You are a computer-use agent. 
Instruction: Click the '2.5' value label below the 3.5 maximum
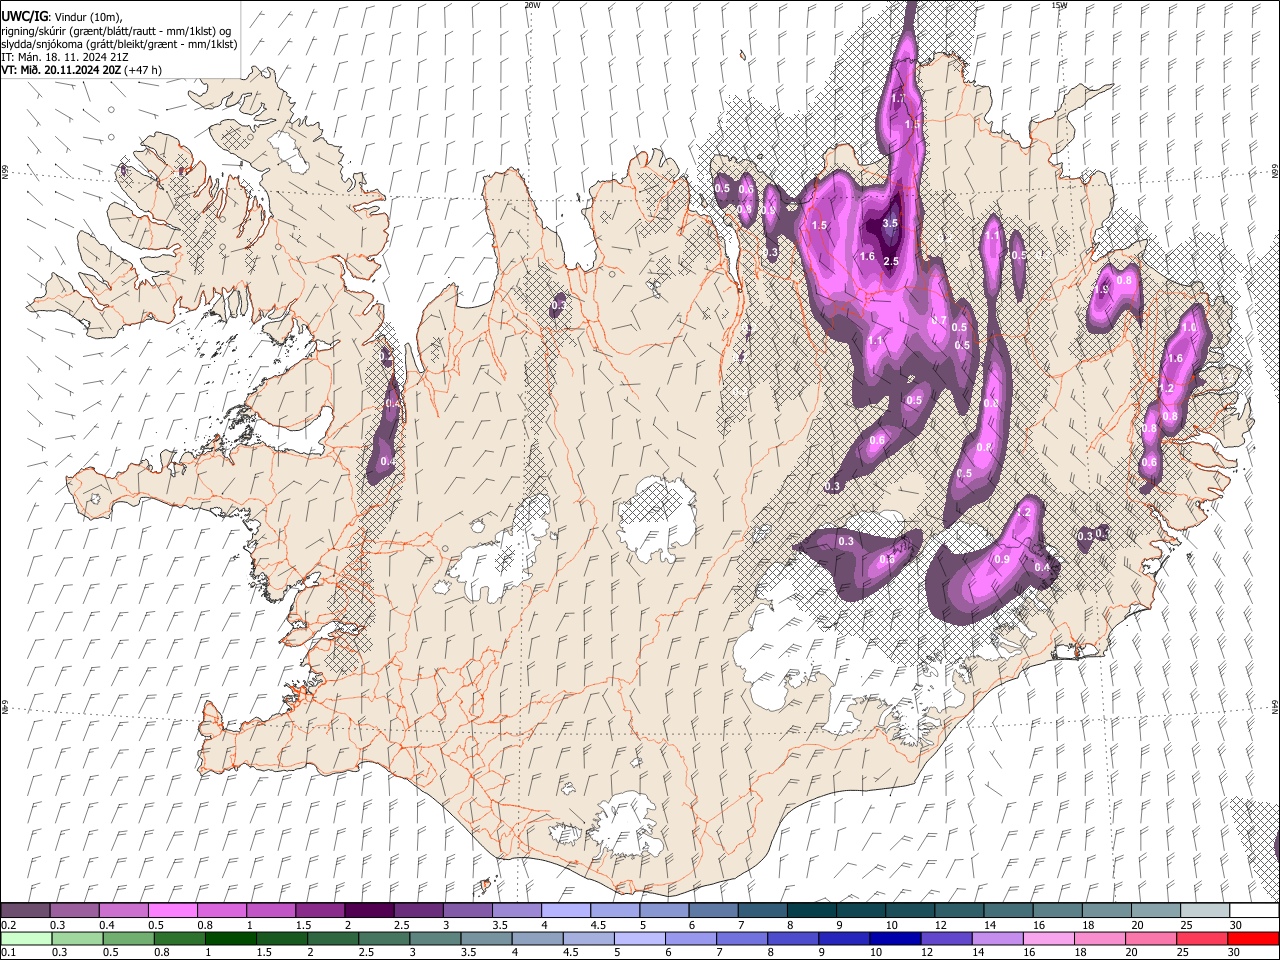891,261
